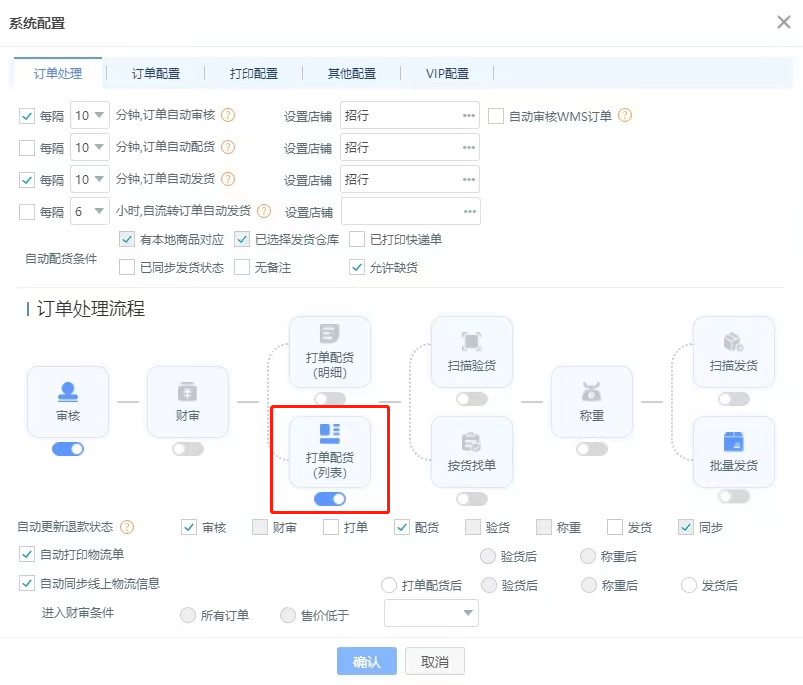Enable the 扫描发货 switch
Image resolution: width=803 pixels, height=685 pixels.
(733, 399)
